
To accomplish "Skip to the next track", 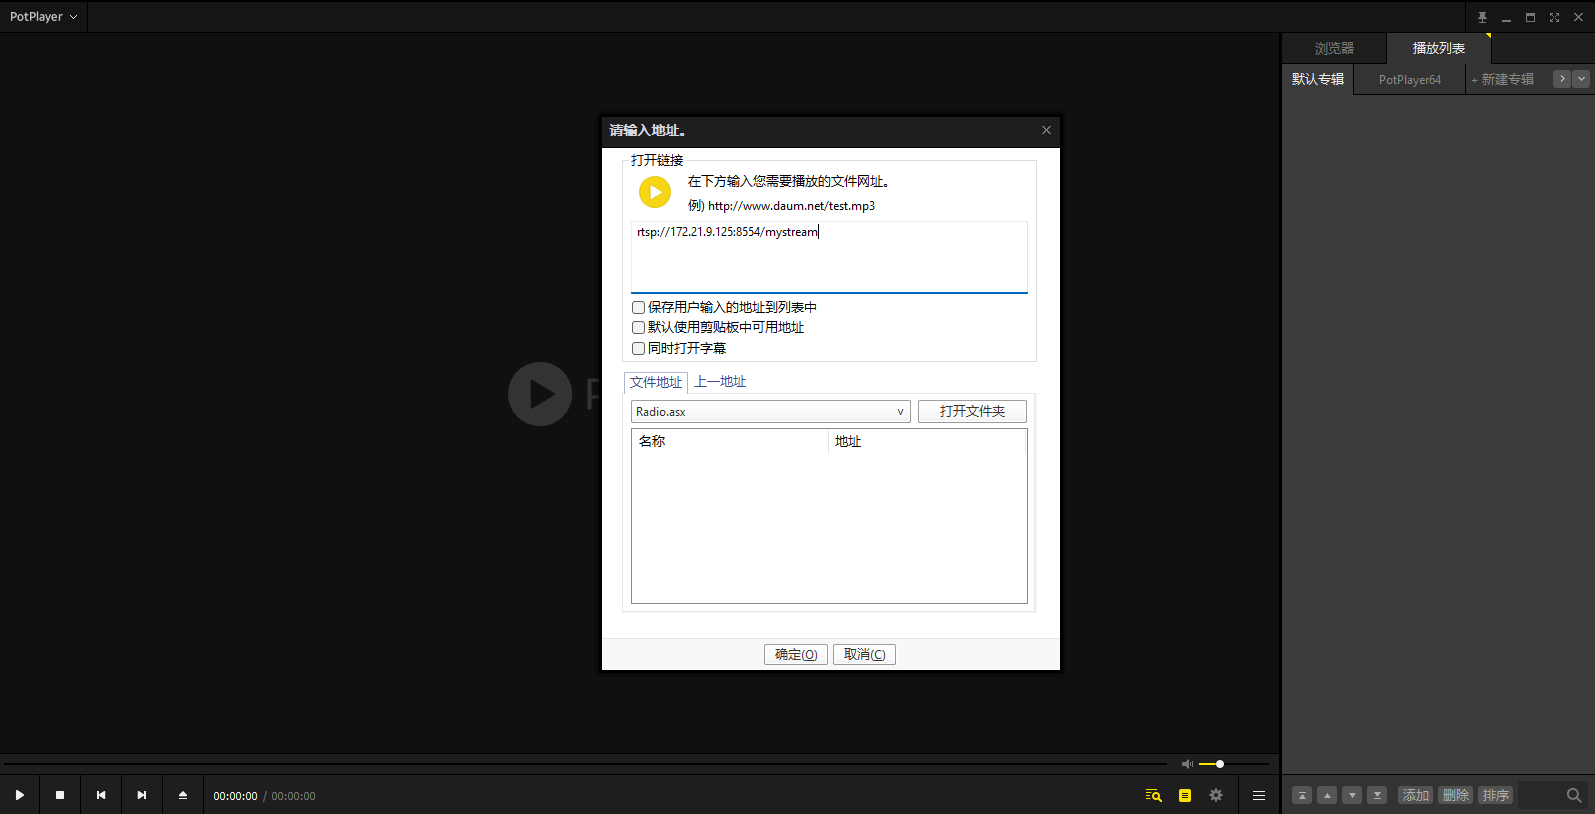I will point(142,795).
